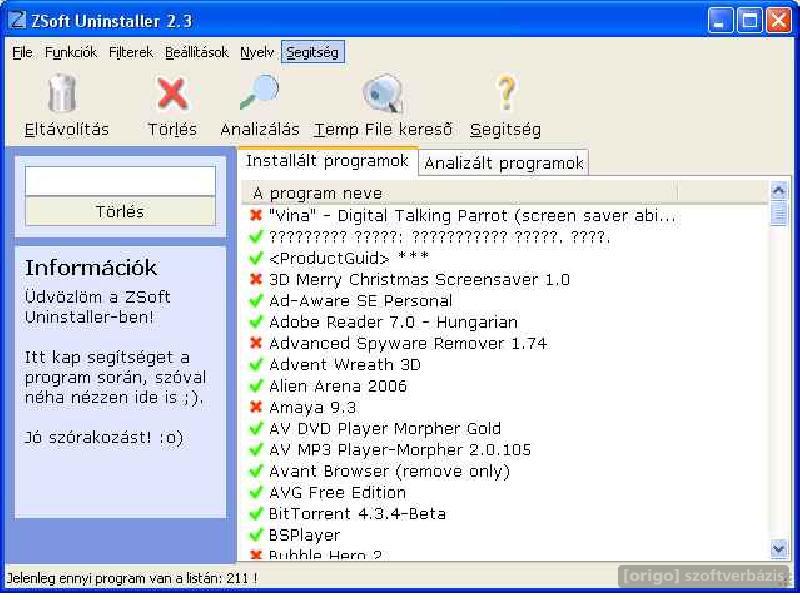The image size is (800, 600).
Task: Click the green check beside BSPlayer
Action: [x=256, y=535]
